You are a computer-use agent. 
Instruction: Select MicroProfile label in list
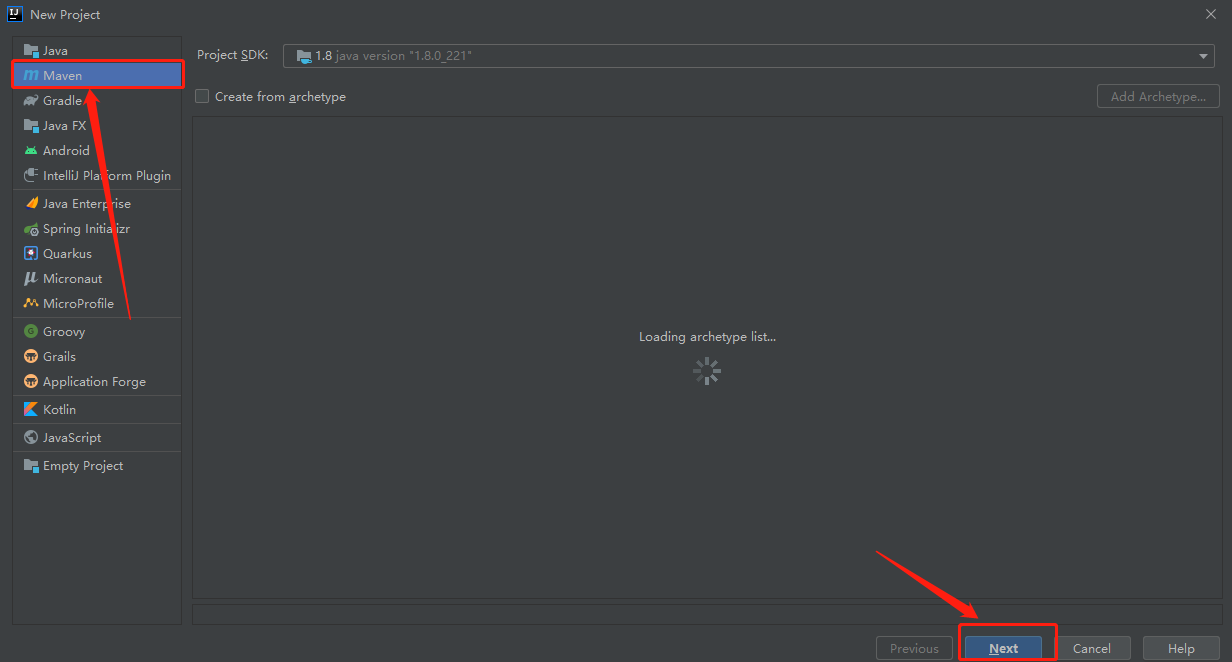(78, 303)
